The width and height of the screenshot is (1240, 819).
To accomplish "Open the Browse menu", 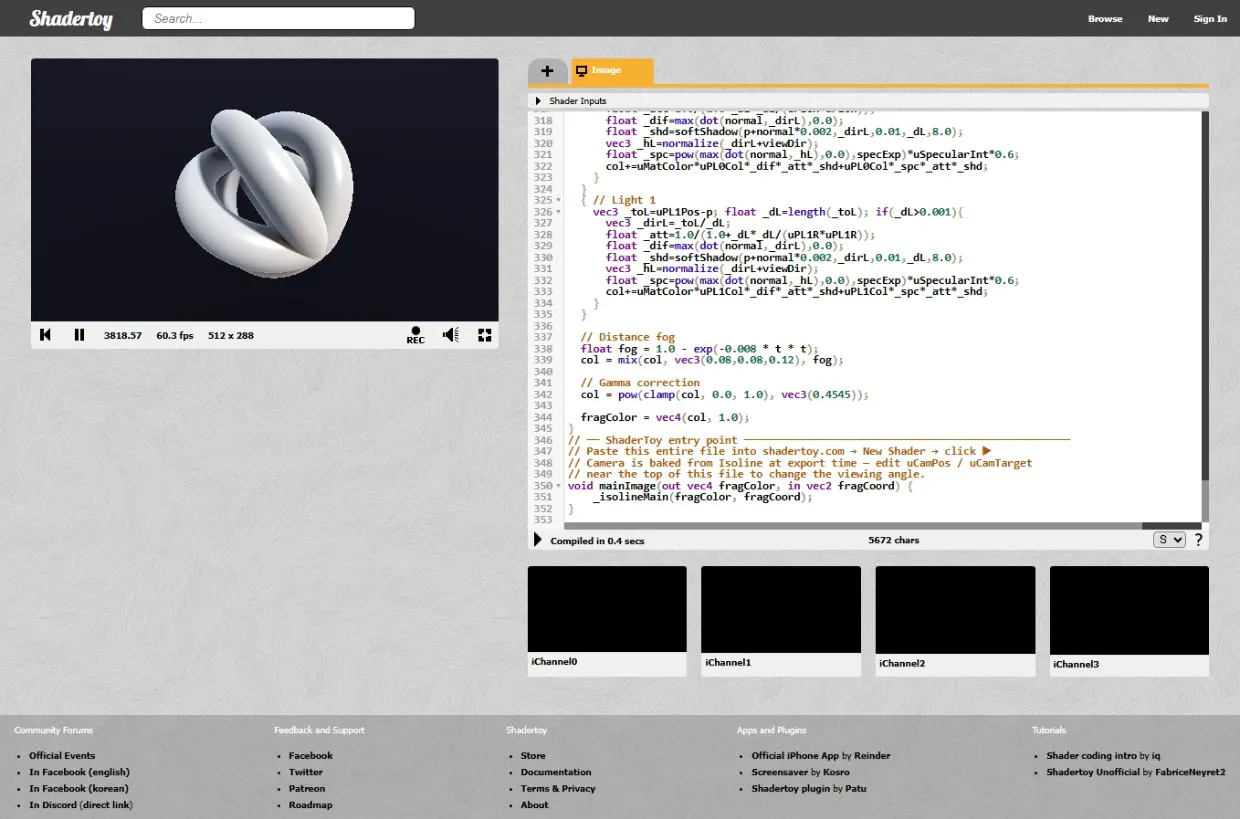I will pos(1105,19).
